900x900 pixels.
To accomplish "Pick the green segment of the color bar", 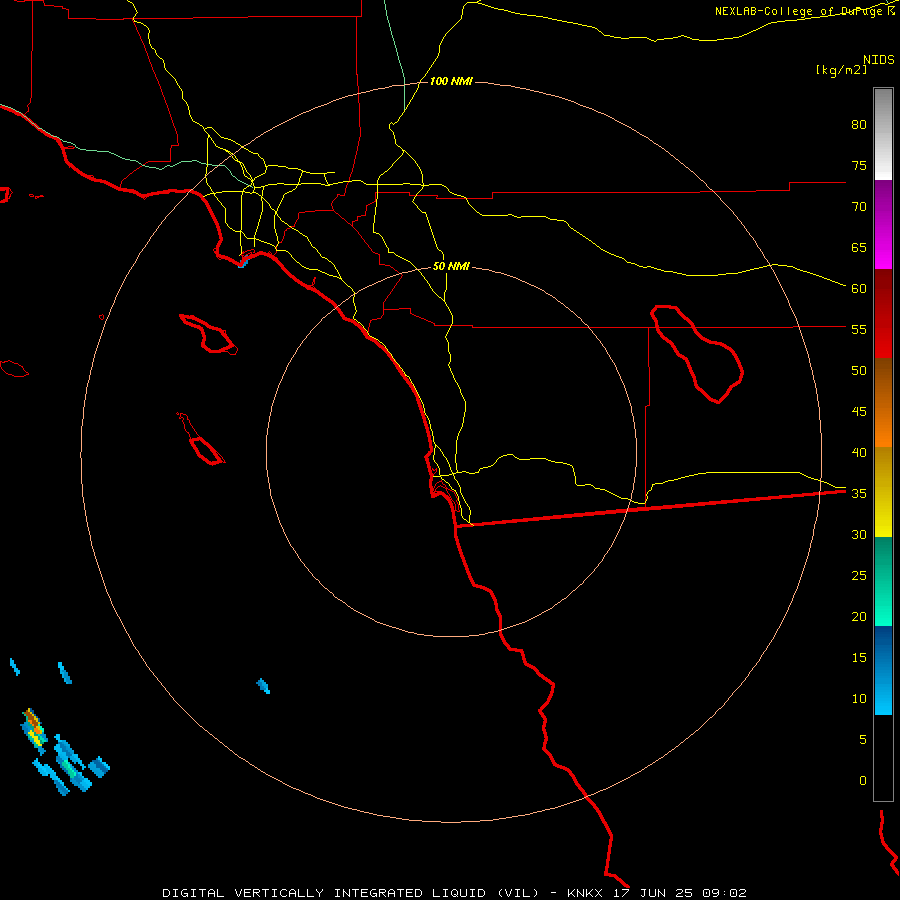I will point(883,581).
